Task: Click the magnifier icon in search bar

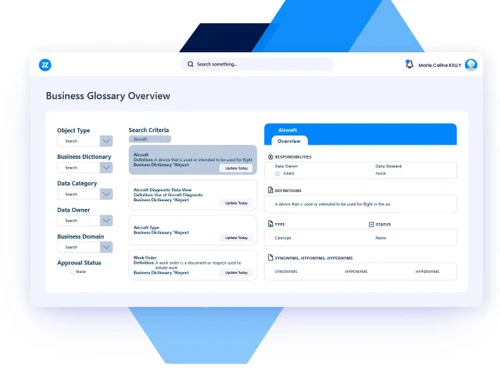Action: click(x=190, y=64)
